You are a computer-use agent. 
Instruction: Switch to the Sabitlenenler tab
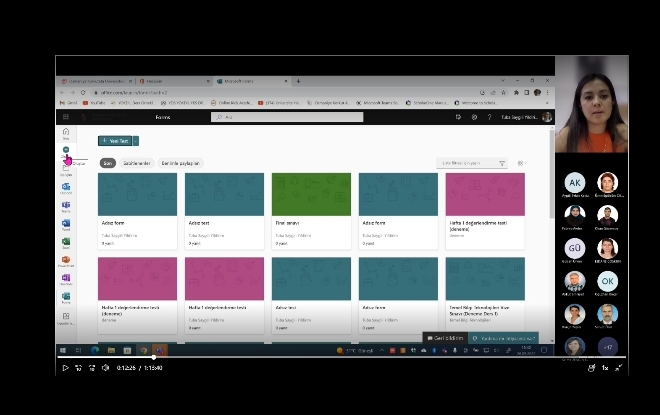(137, 163)
